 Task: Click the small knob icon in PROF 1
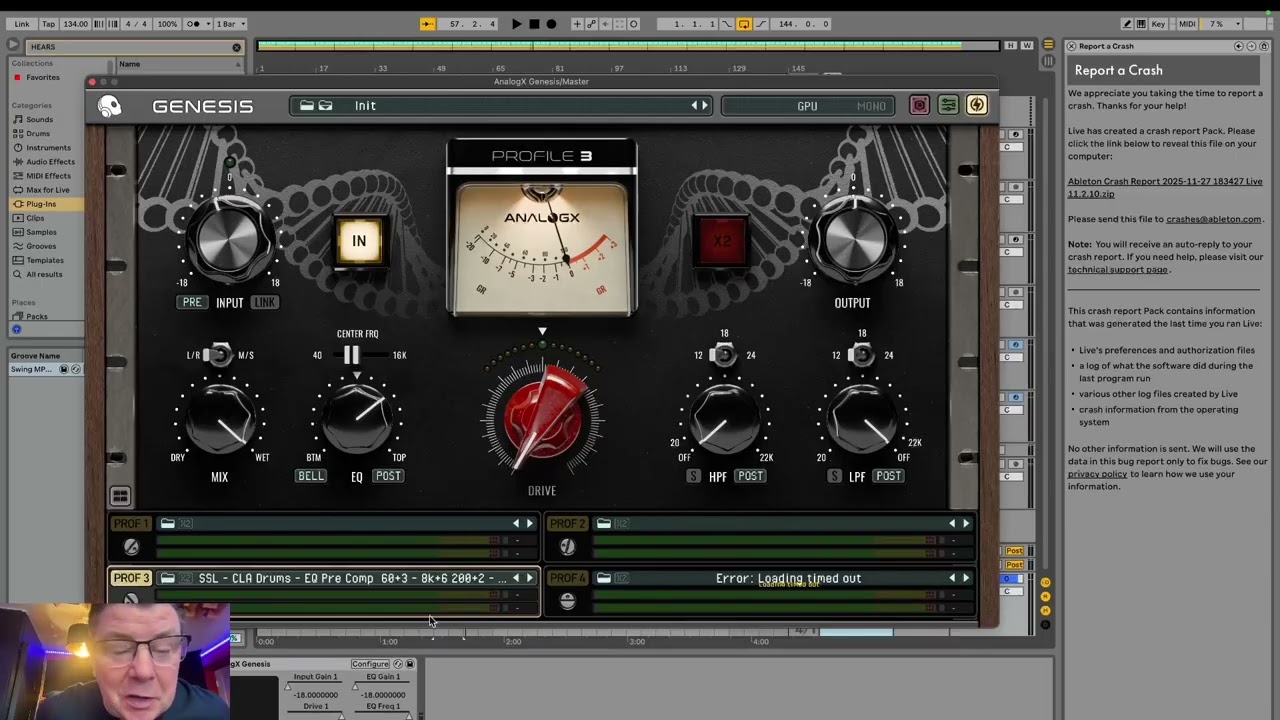click(131, 546)
